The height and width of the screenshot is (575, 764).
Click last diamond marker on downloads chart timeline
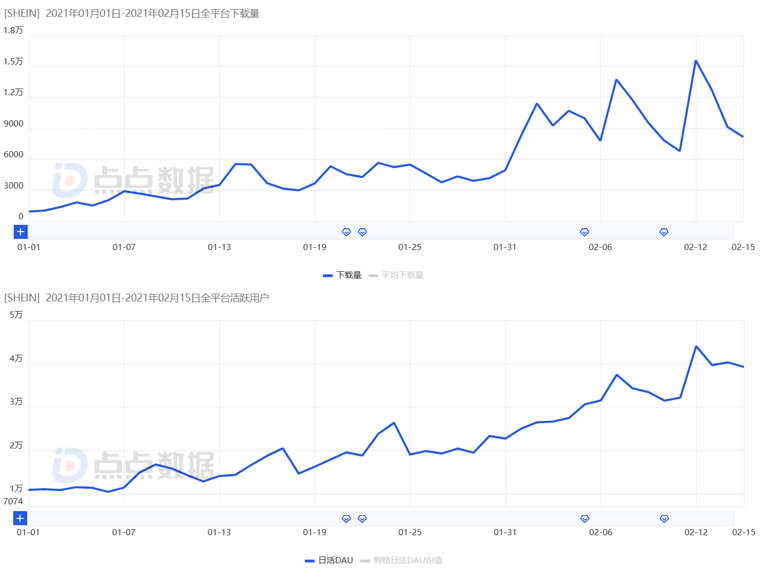(664, 232)
